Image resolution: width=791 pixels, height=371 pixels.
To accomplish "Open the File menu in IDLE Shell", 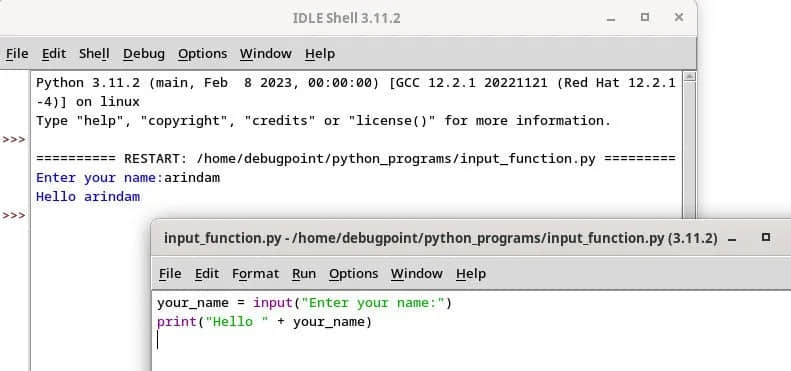I will click(x=17, y=54).
